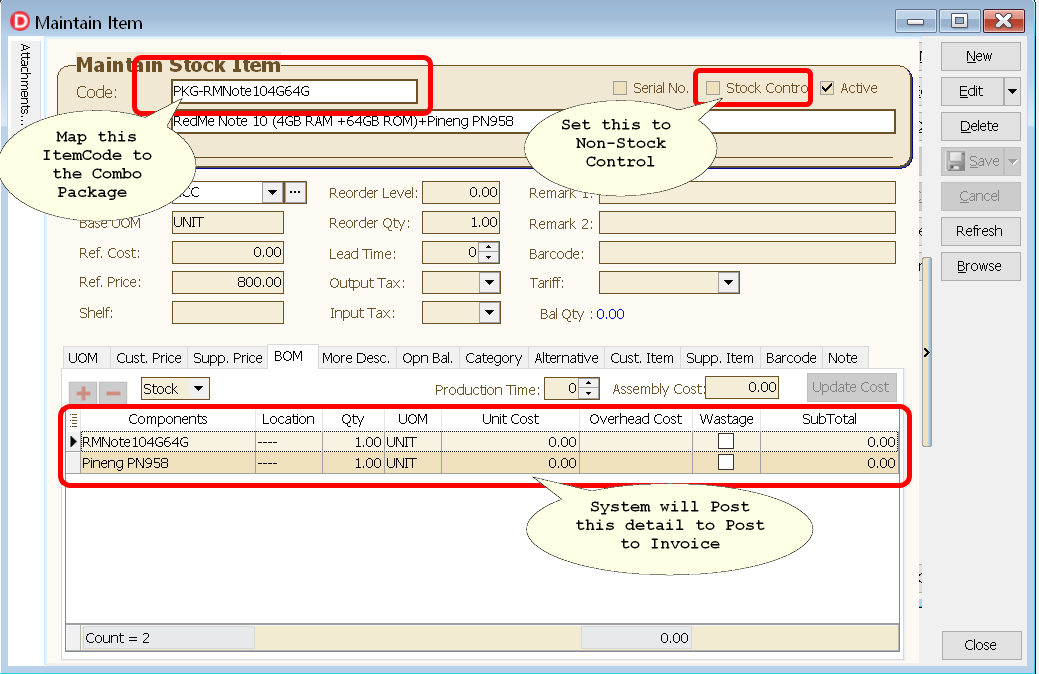Viewport: 1039px width, 674px height.
Task: Tick Wastage checkbox for RMNote104G64G row
Action: [726, 441]
